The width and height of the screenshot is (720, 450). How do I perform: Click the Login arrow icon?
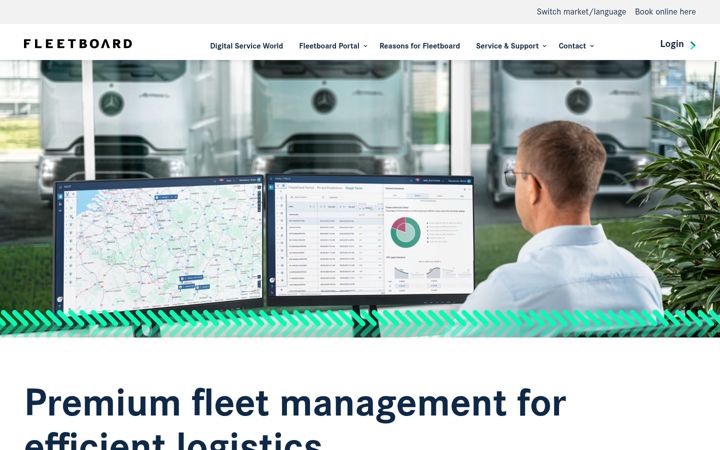pyautogui.click(x=693, y=45)
